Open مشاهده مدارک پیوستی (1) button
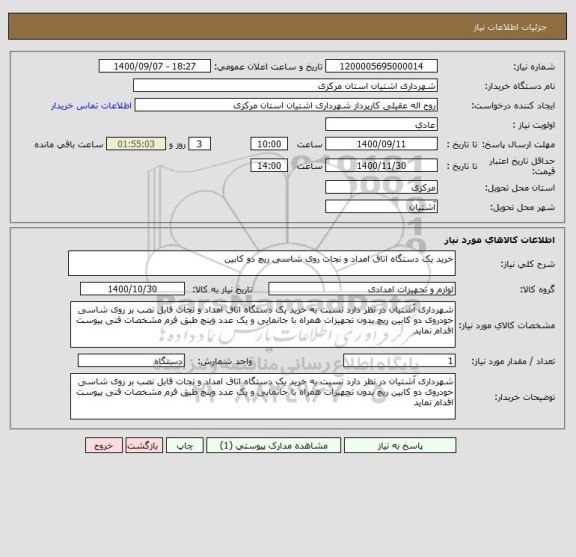Image resolution: width=576 pixels, height=557 pixels. click(273, 445)
